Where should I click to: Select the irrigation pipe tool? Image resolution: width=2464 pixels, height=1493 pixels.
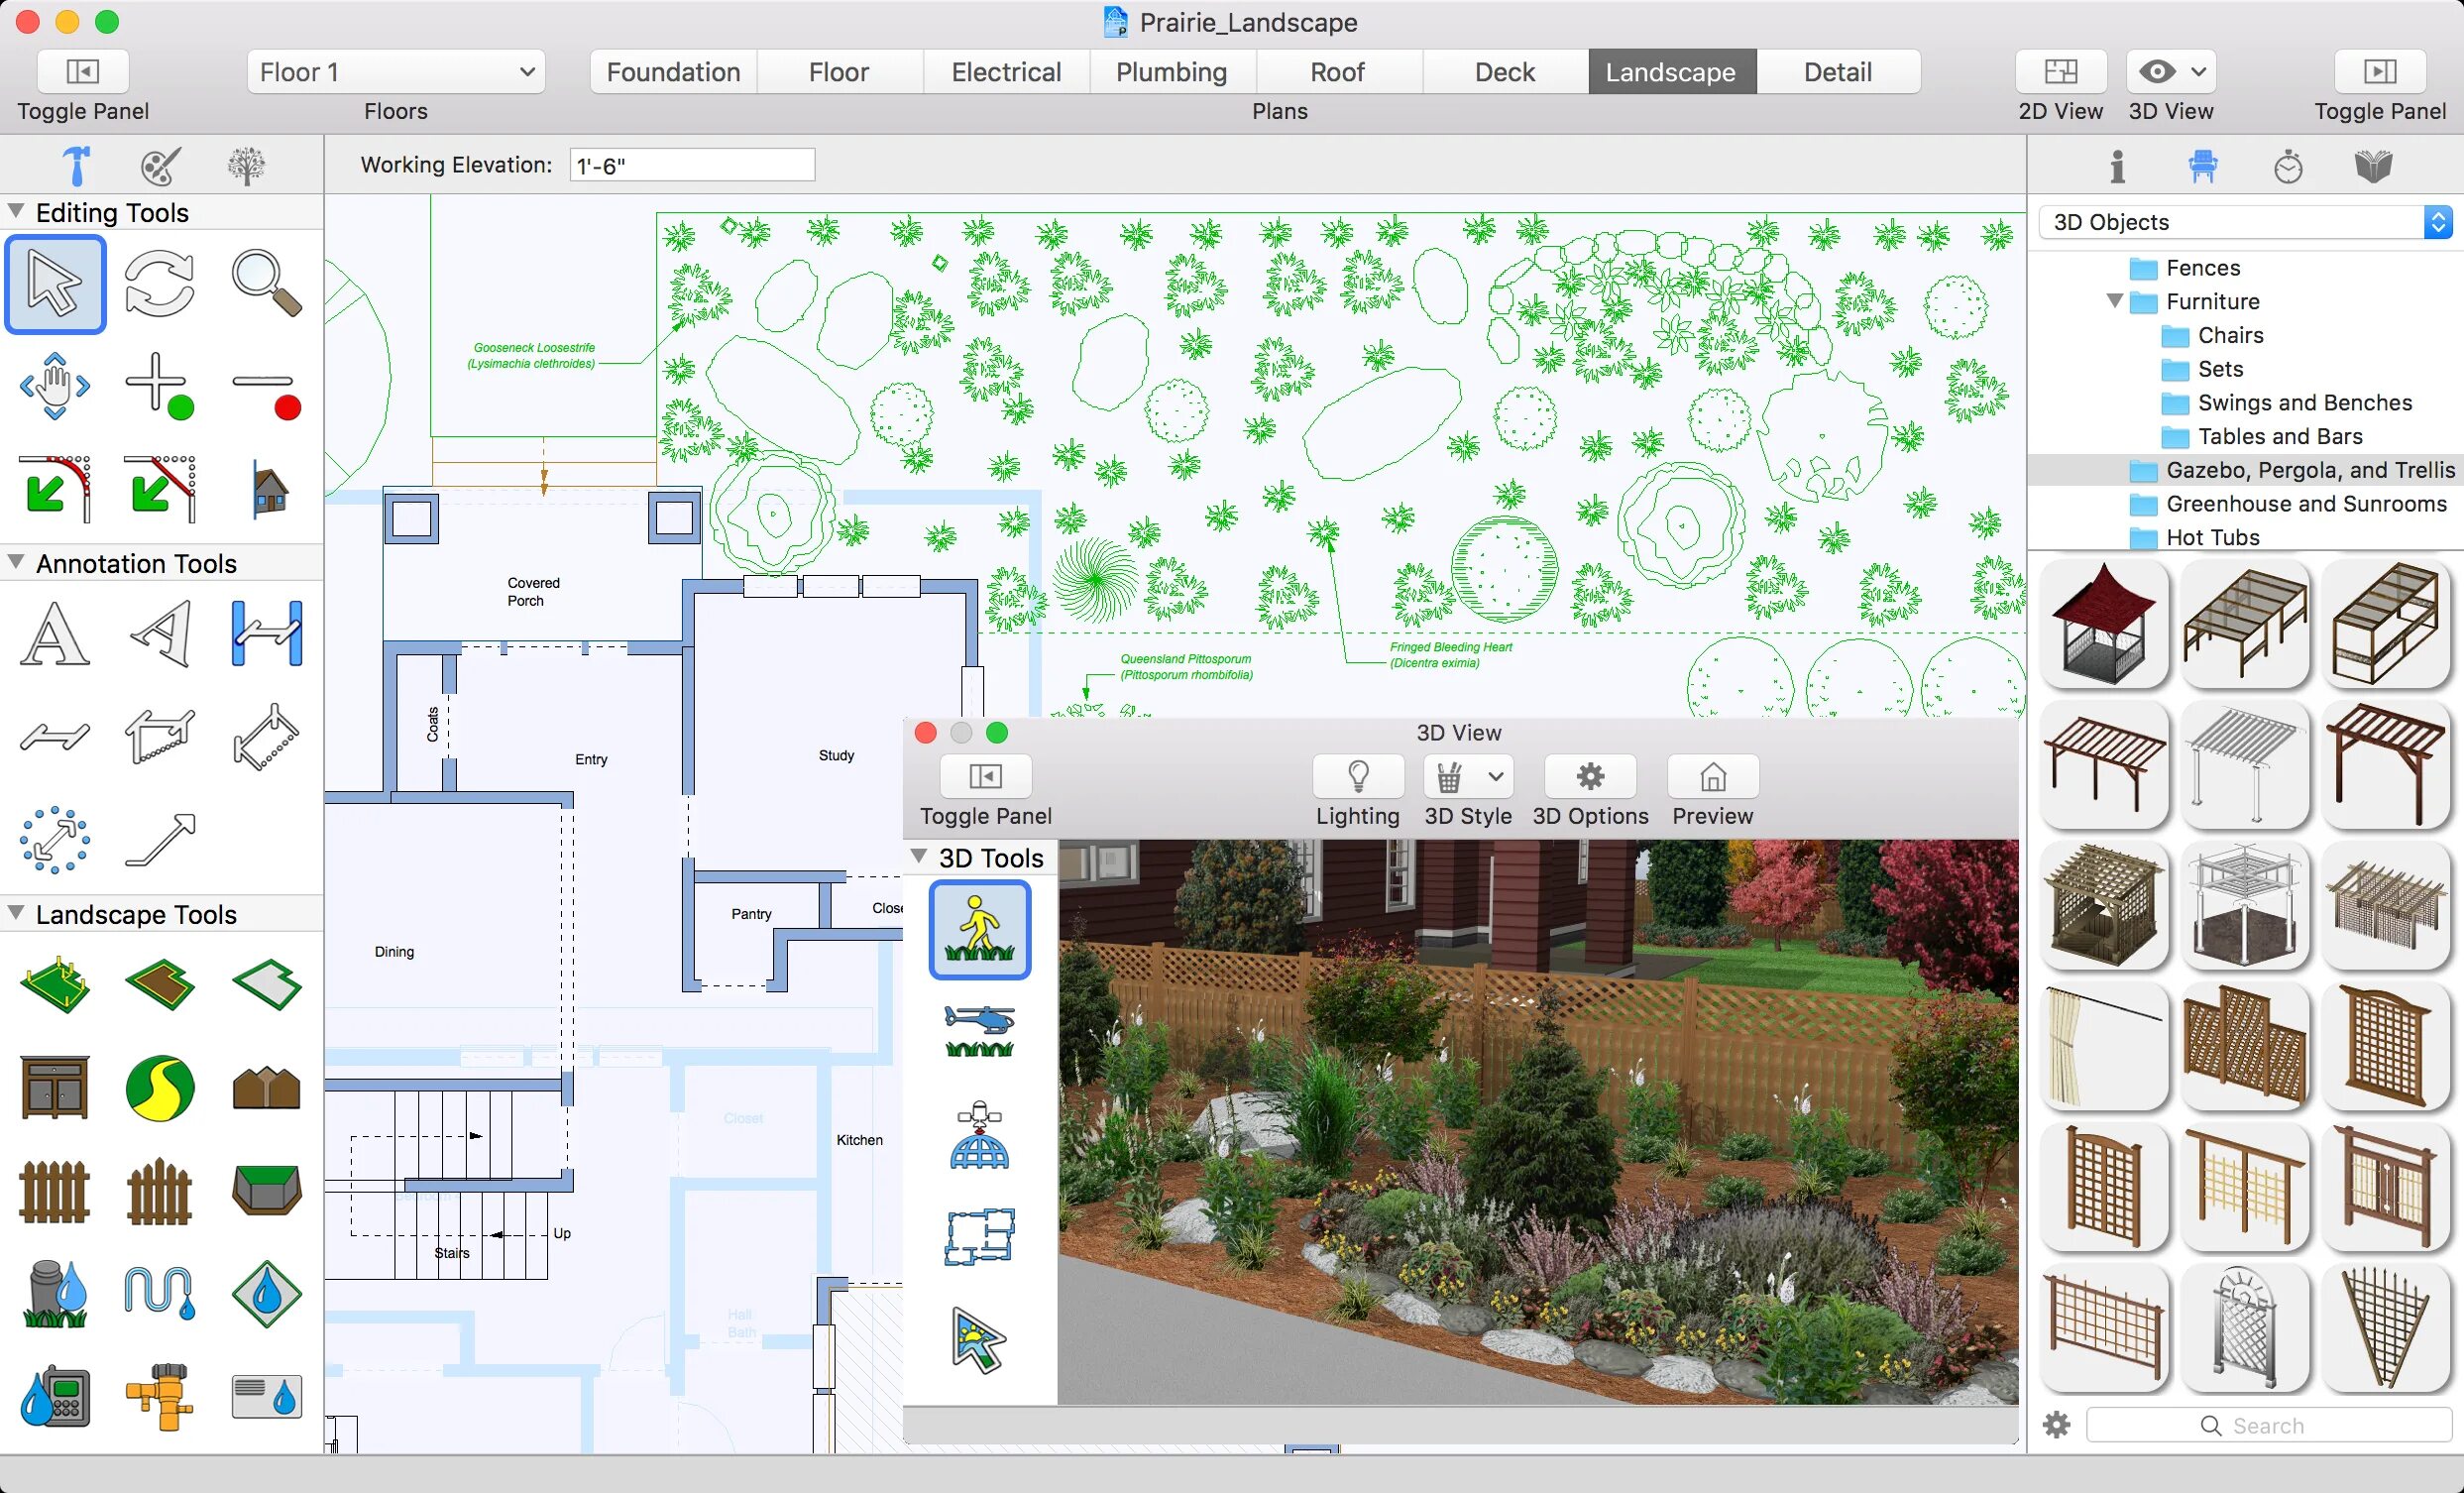(x=160, y=1292)
